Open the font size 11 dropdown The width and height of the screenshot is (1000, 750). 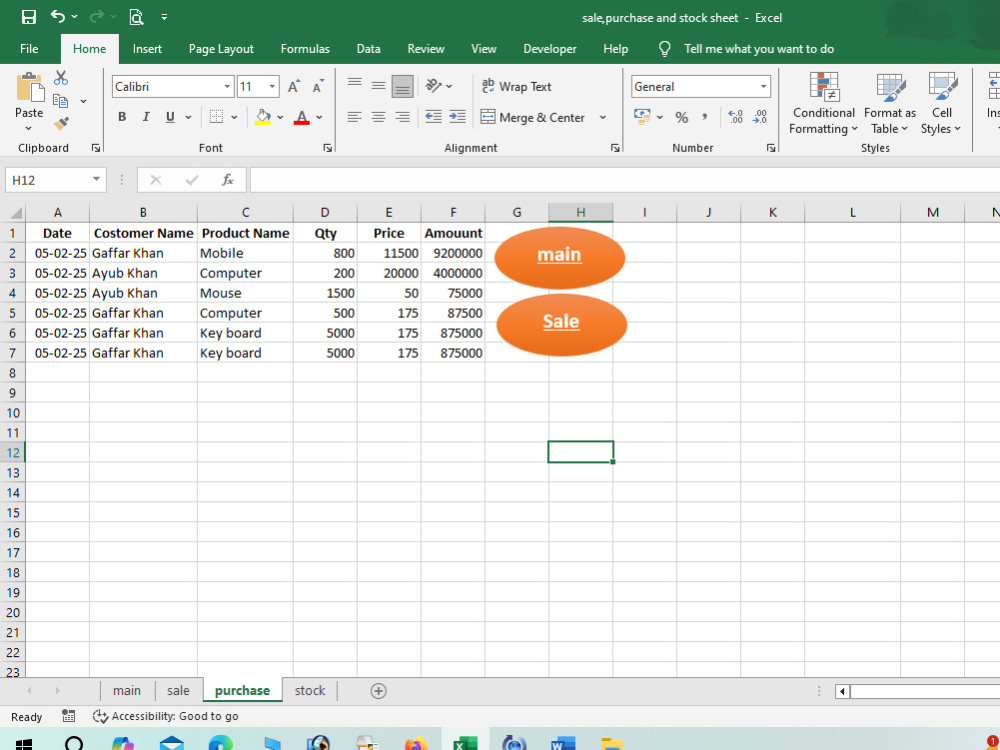pos(272,87)
